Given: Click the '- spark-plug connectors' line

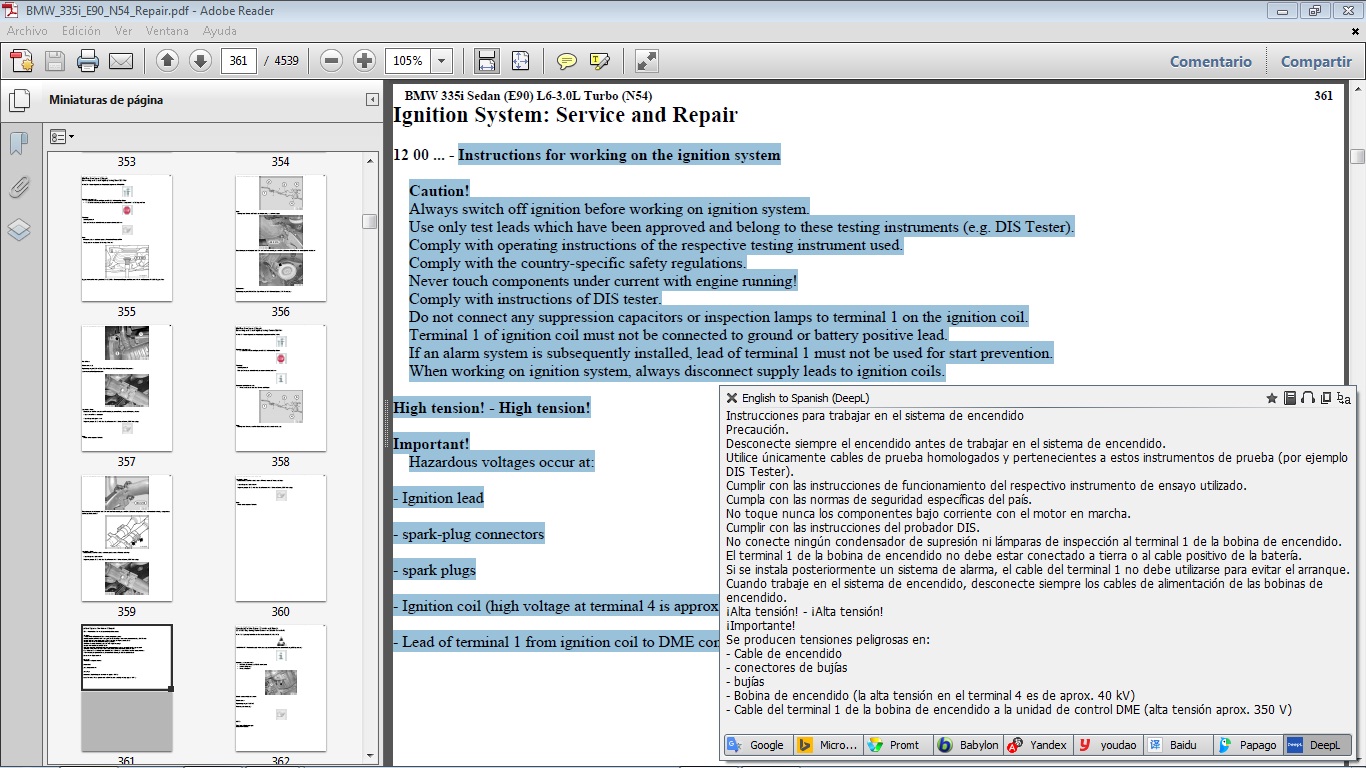Looking at the screenshot, I should point(469,534).
